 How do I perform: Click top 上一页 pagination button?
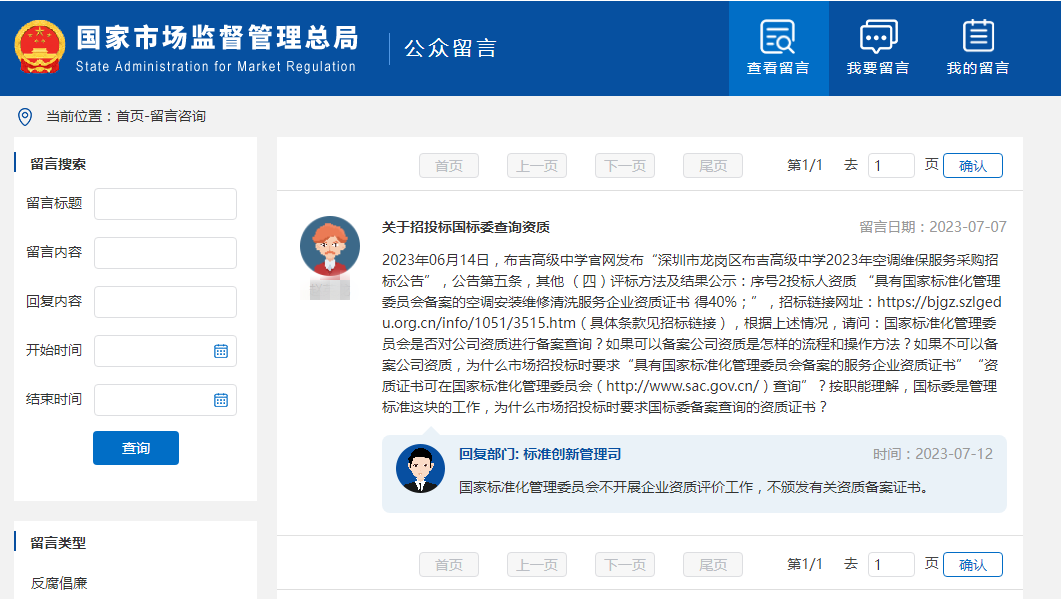pyautogui.click(x=537, y=166)
